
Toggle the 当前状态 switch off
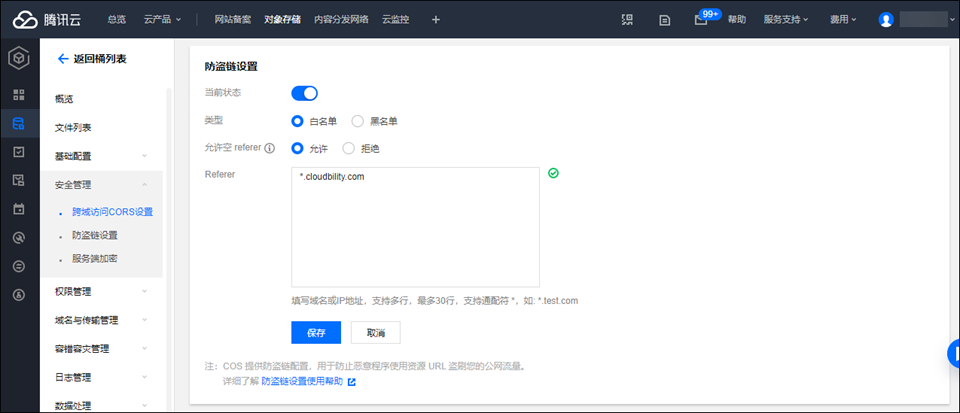(x=304, y=93)
